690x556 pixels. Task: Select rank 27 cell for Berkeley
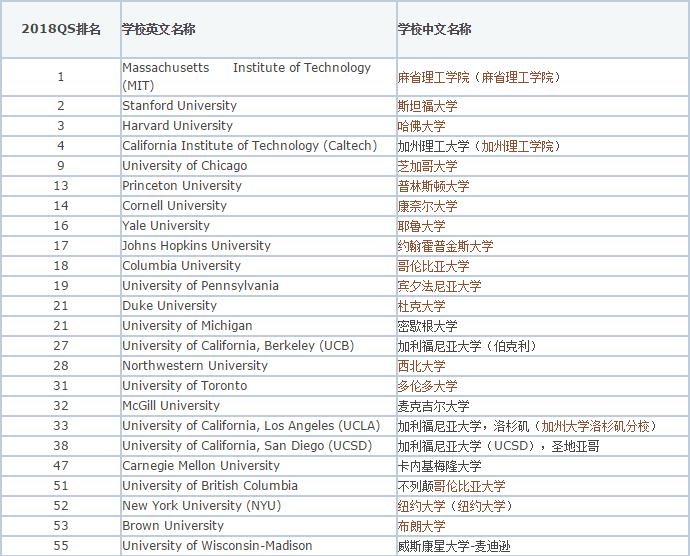point(61,346)
